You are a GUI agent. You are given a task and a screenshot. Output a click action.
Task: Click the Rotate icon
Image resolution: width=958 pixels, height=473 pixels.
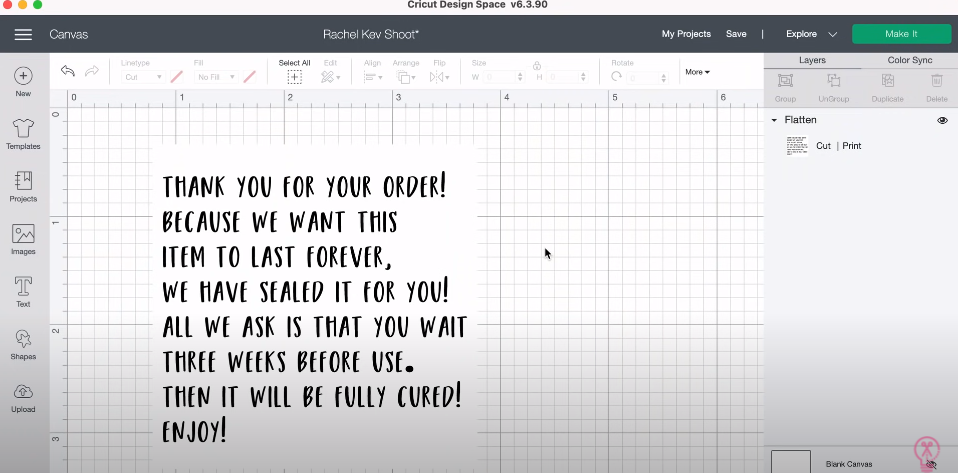[616, 77]
